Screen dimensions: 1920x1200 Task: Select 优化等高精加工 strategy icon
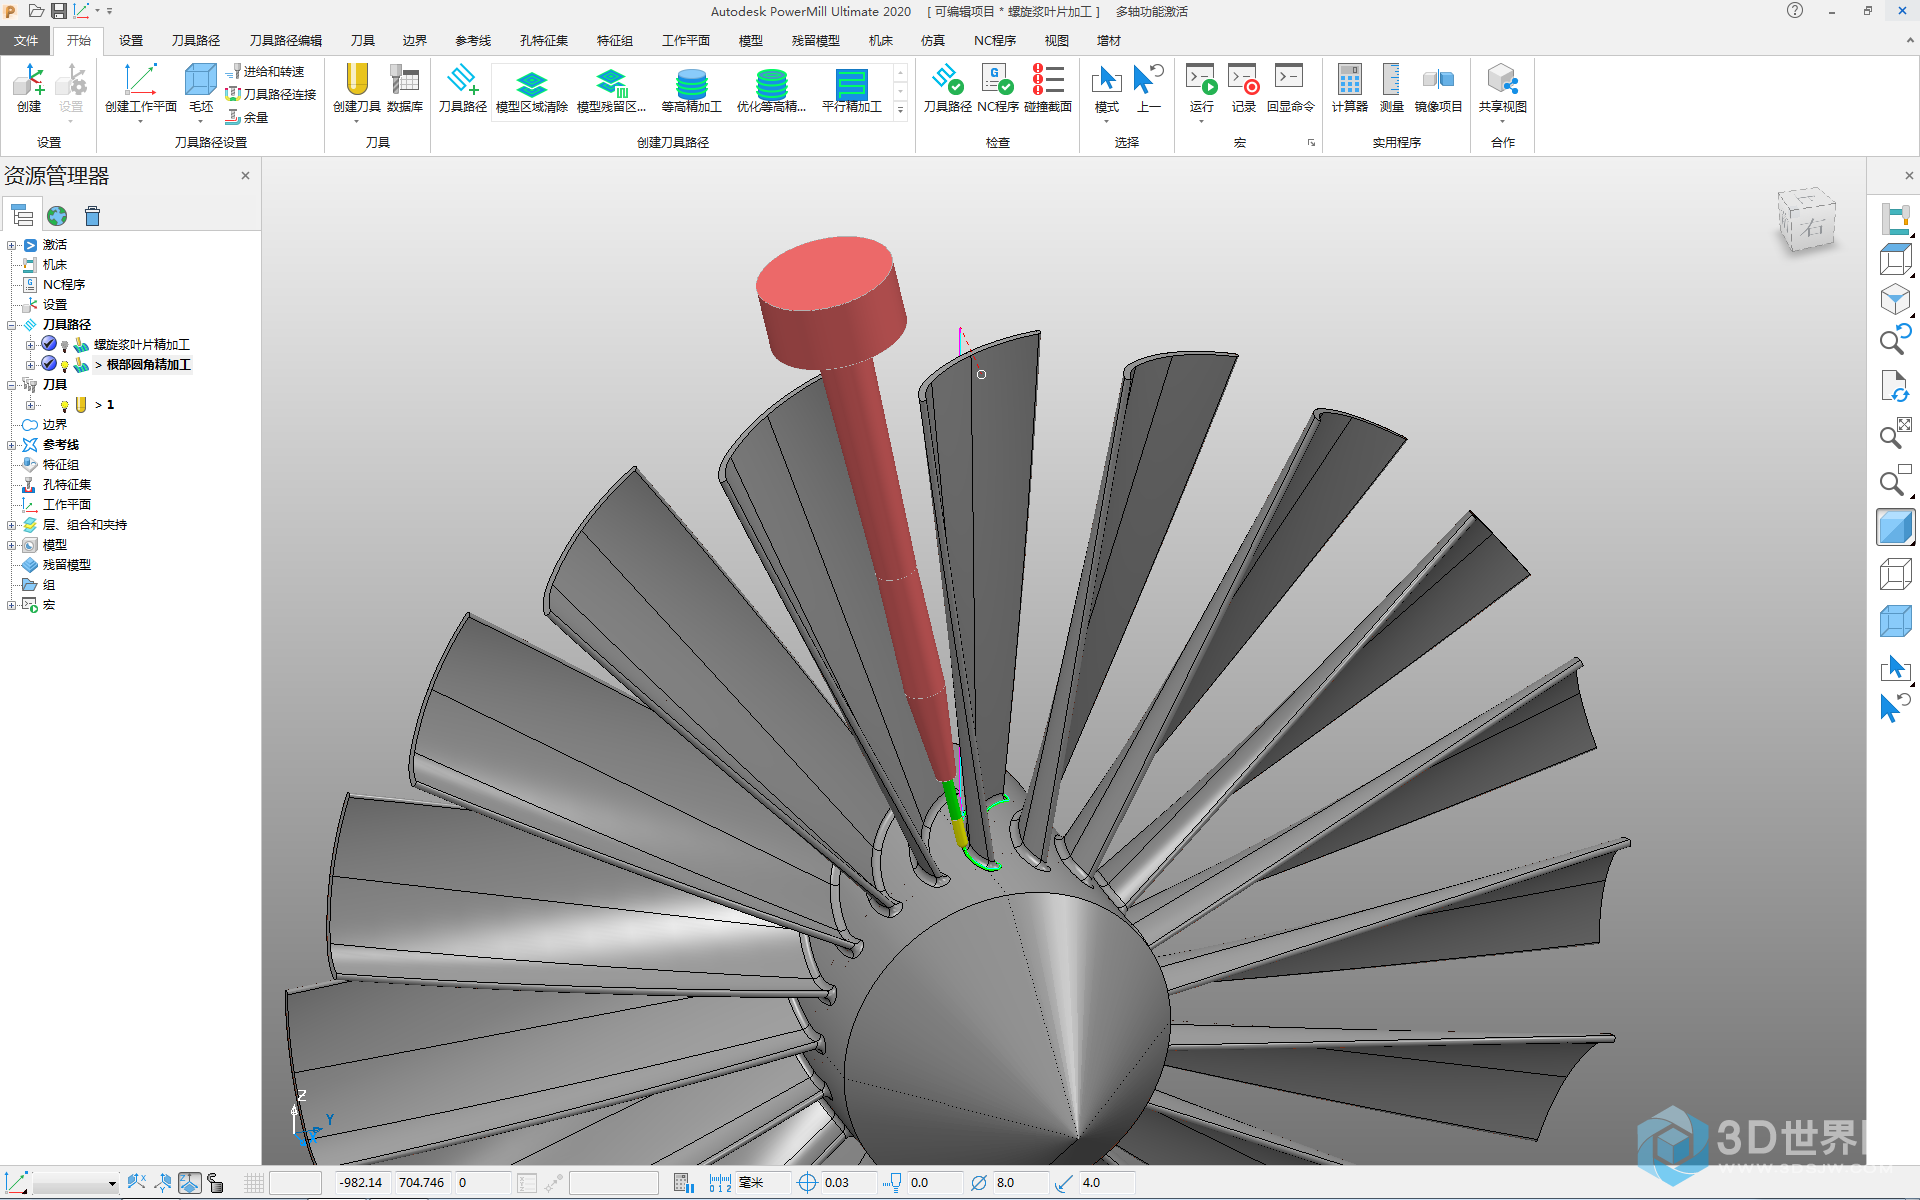[x=771, y=83]
